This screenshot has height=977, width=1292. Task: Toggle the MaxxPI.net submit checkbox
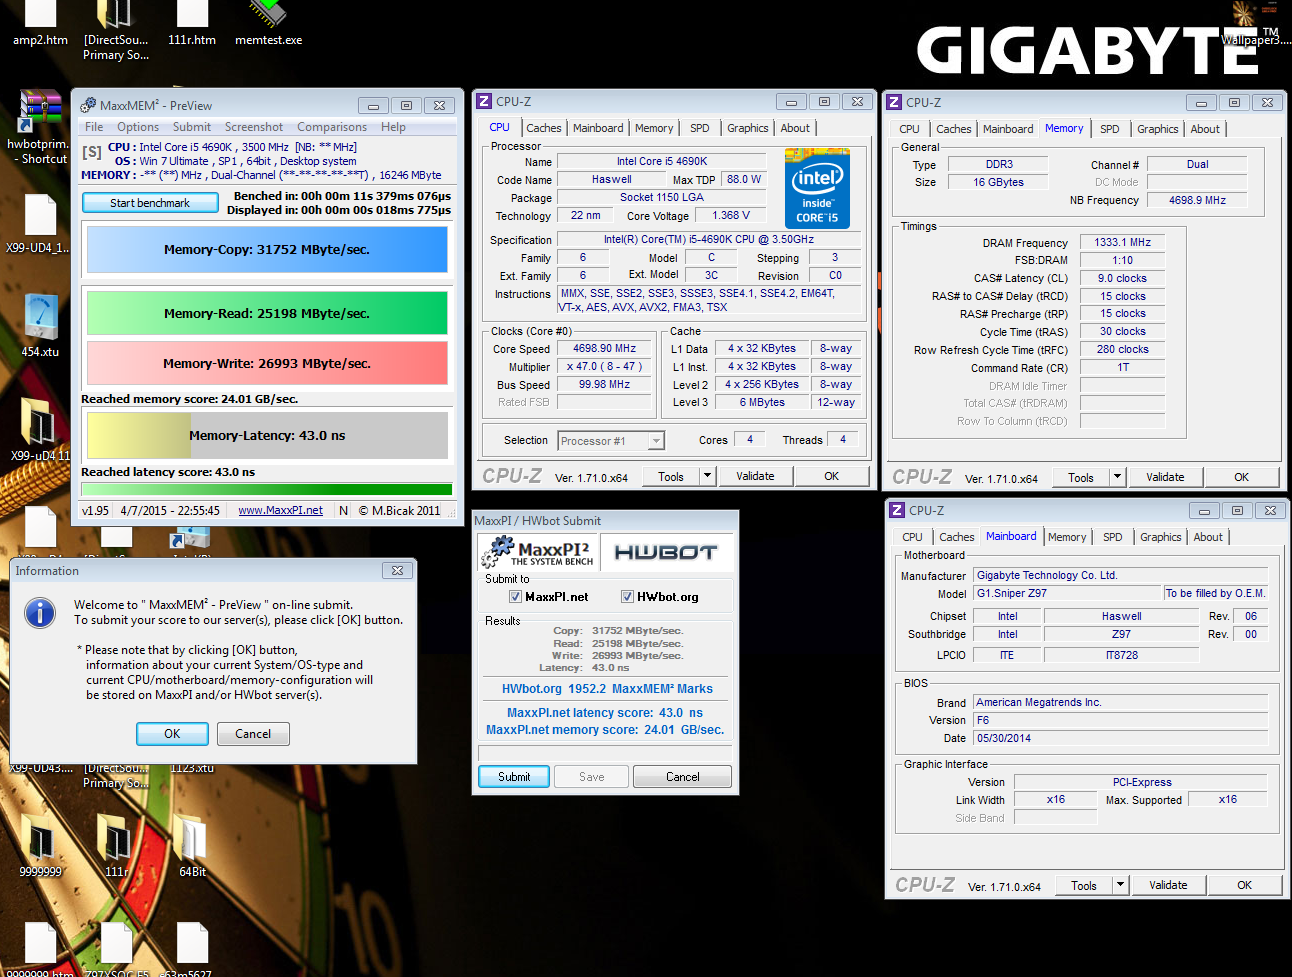[x=515, y=597]
